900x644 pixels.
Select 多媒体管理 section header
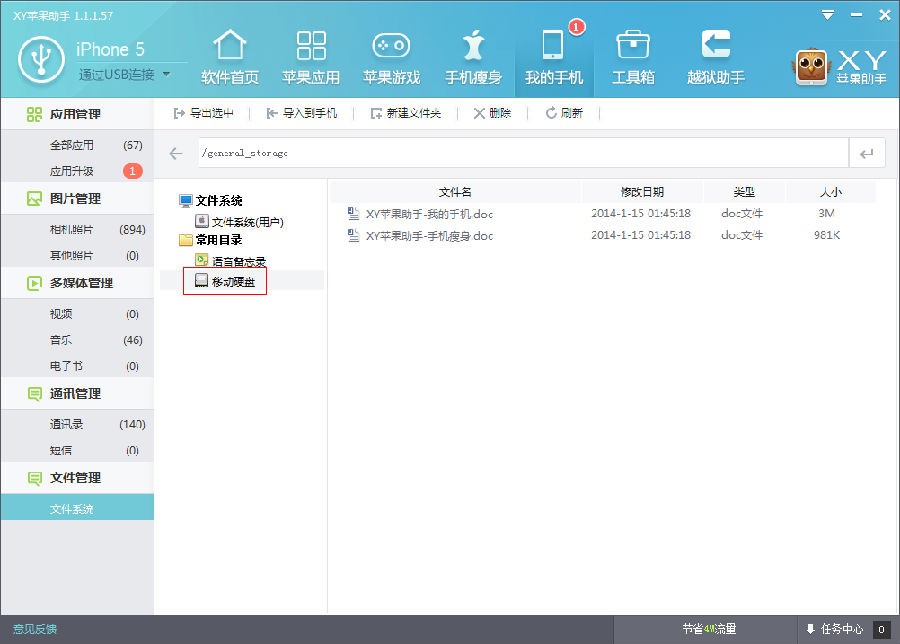coord(77,283)
